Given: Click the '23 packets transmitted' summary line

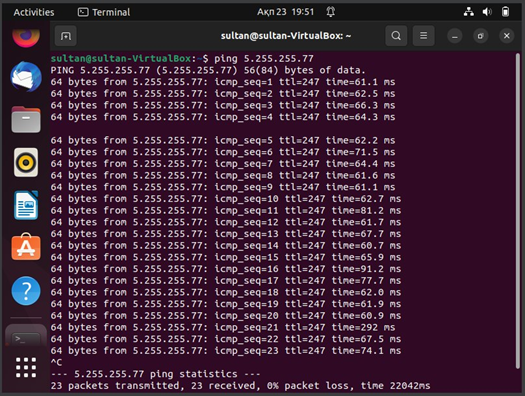Looking at the screenshot, I should (x=240, y=386).
